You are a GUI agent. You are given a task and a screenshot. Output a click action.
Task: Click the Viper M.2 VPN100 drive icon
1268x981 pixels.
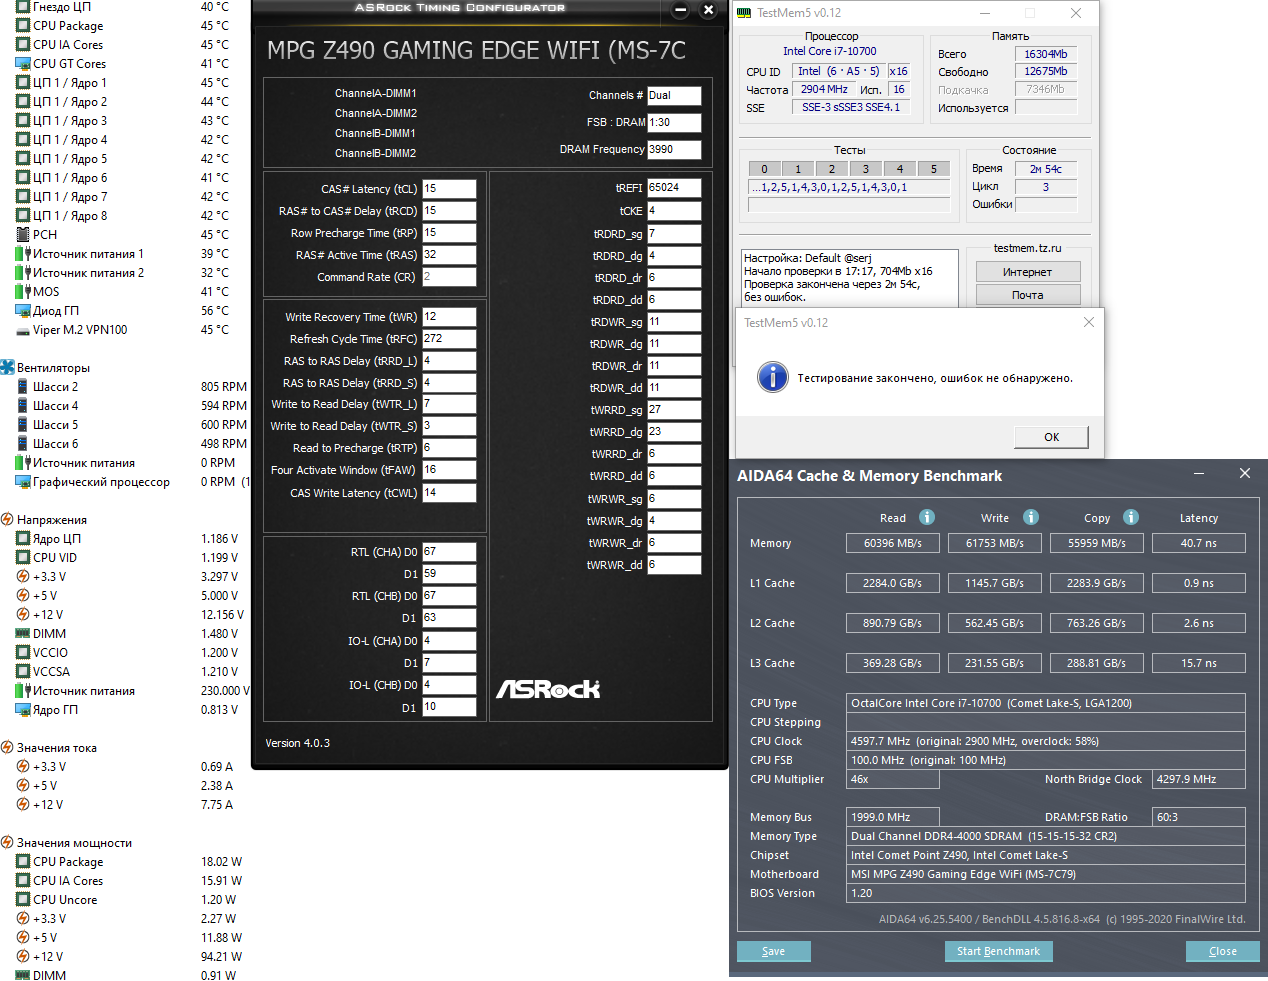[x=23, y=330]
